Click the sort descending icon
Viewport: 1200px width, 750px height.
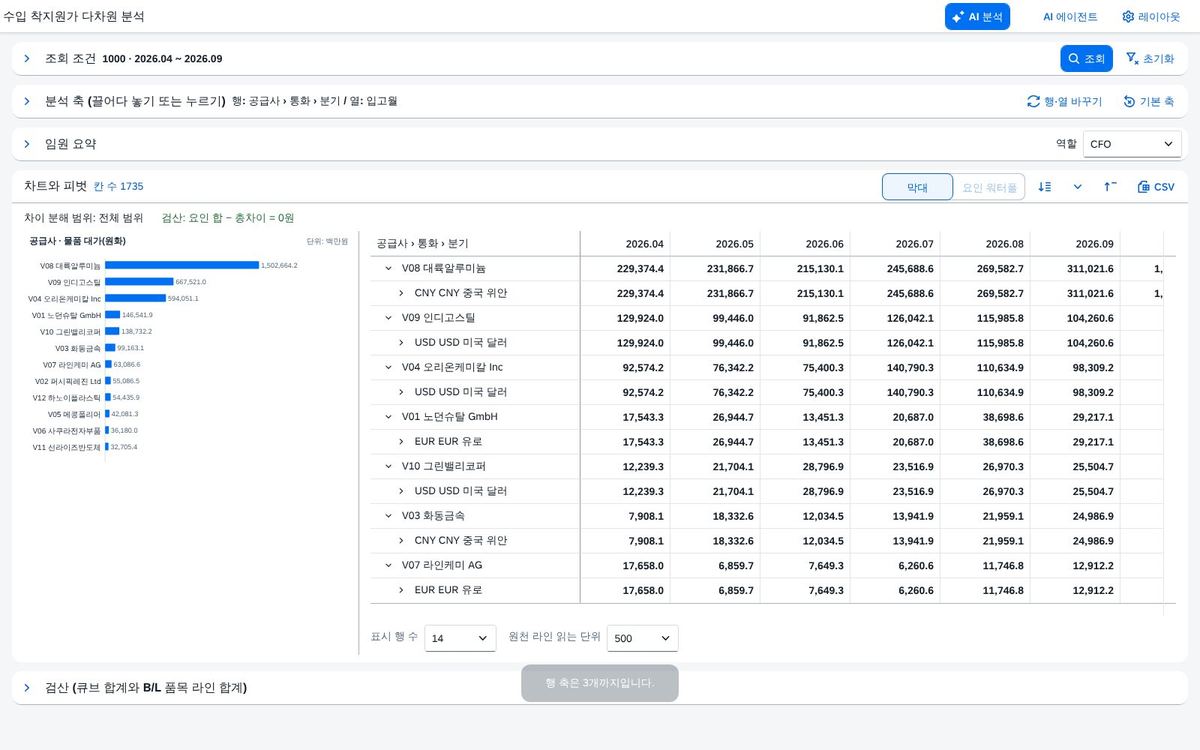pyautogui.click(x=1045, y=187)
